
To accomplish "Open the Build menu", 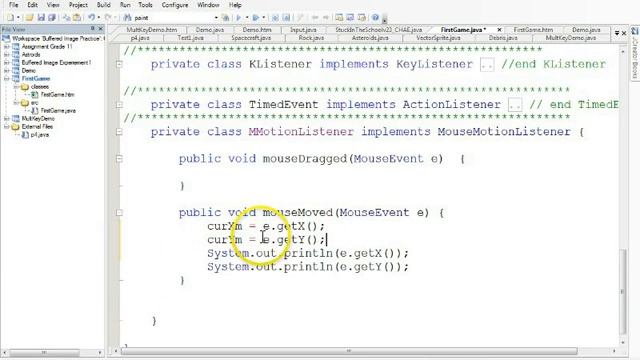I will tap(104, 5).
